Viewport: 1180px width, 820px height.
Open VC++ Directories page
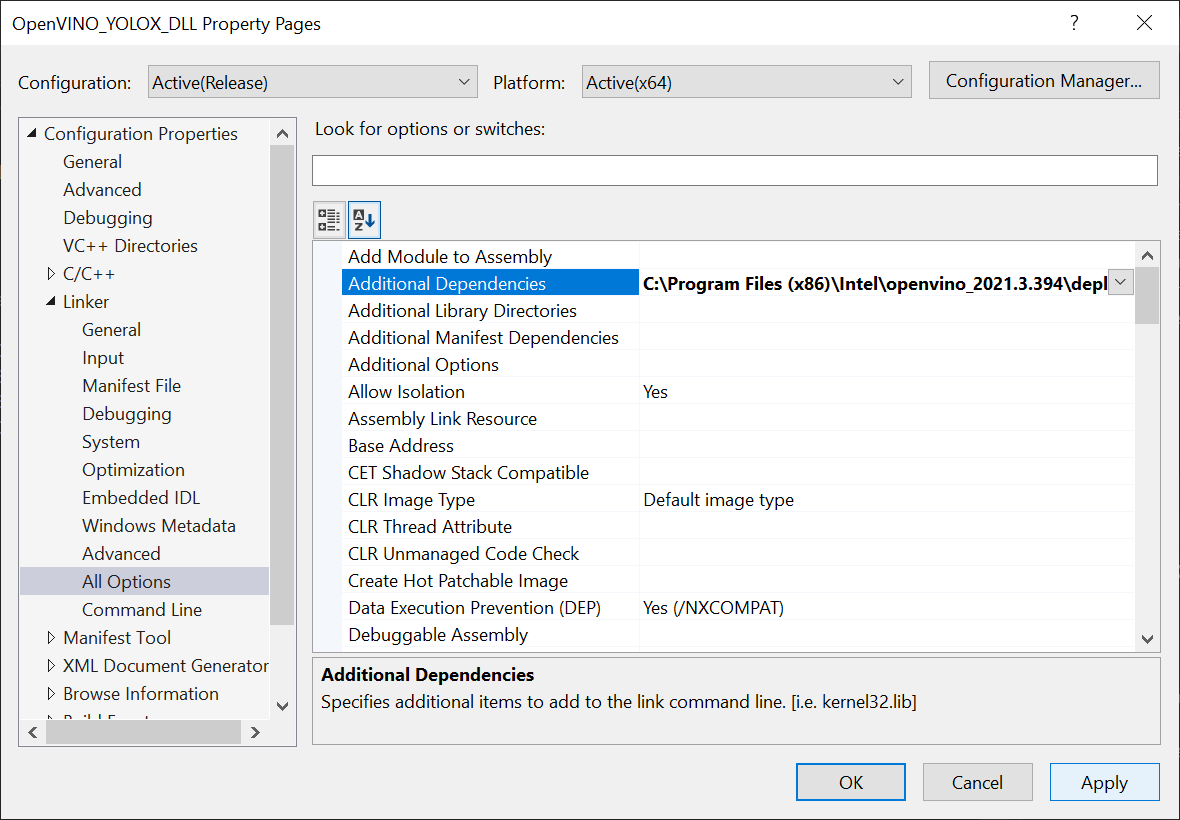130,246
